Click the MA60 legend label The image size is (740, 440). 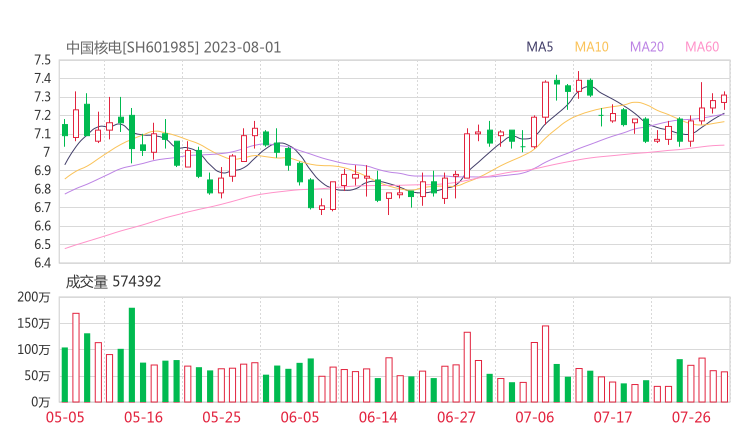pyautogui.click(x=702, y=47)
